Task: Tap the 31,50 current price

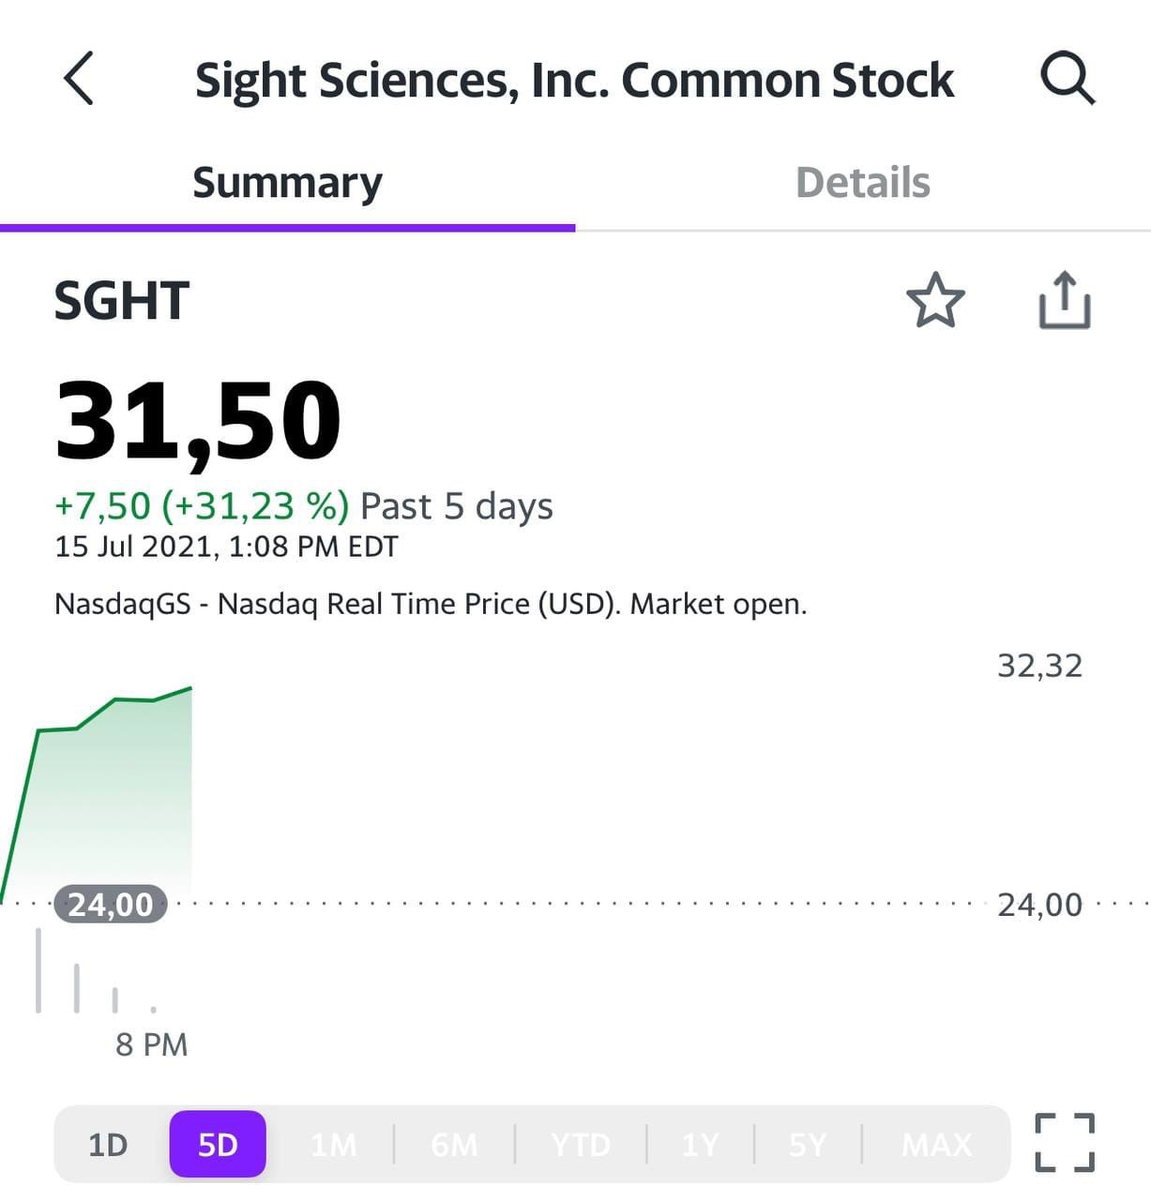Action: coord(198,420)
